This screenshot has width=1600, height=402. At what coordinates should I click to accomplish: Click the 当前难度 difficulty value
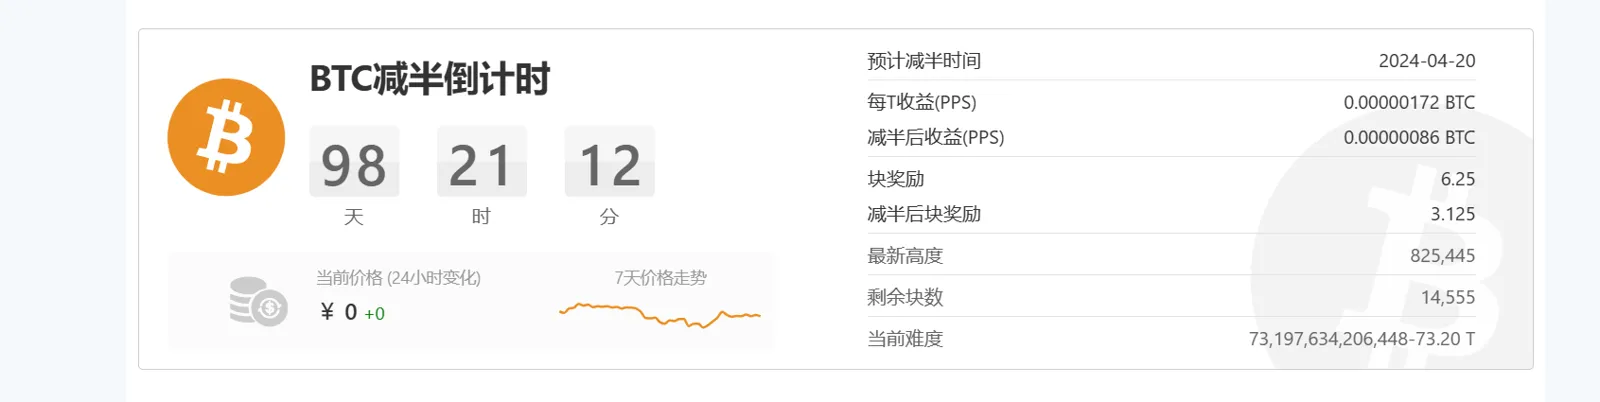click(x=1361, y=339)
